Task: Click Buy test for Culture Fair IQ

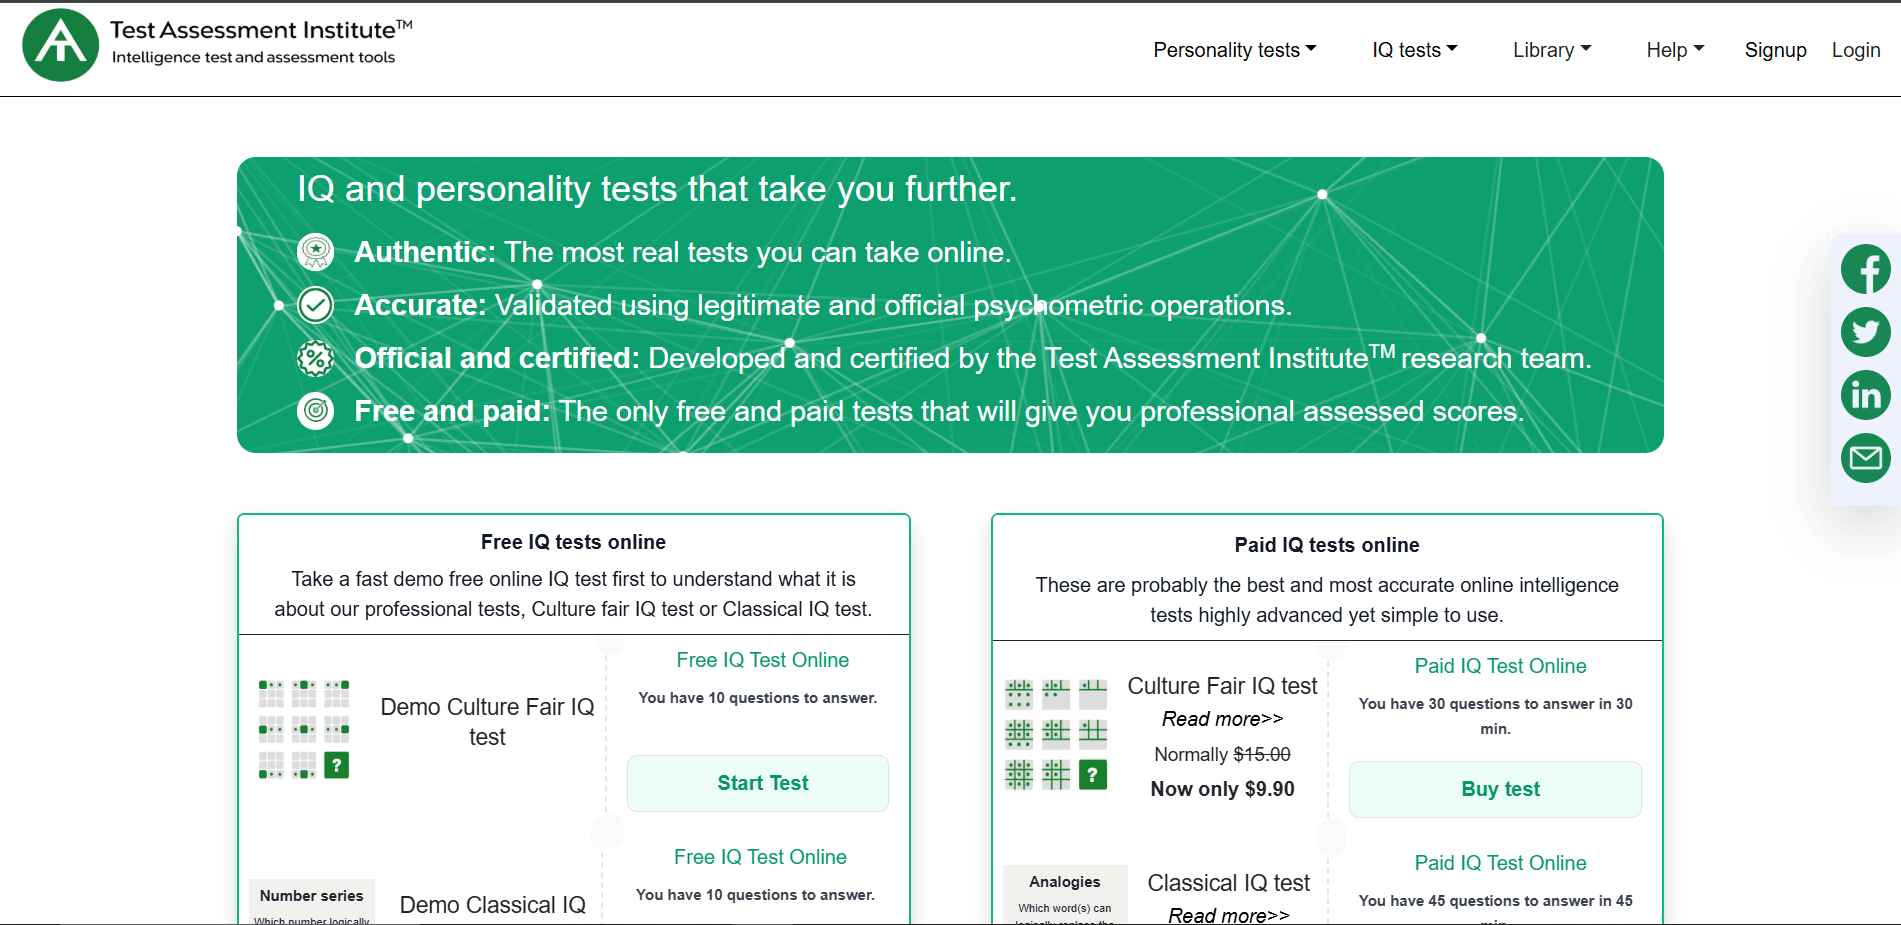Action: click(1499, 789)
